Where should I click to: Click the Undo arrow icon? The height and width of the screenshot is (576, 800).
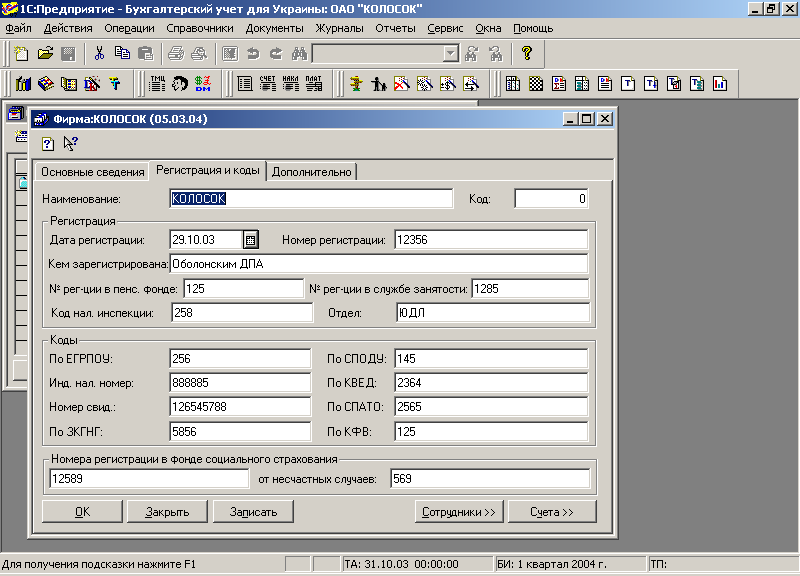253,54
